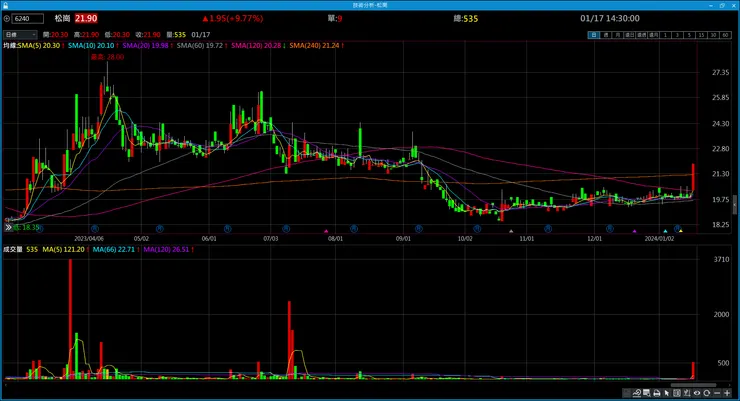Select the 月 monthly timeframe tab
Screen dimensions: 740x401
[618, 35]
